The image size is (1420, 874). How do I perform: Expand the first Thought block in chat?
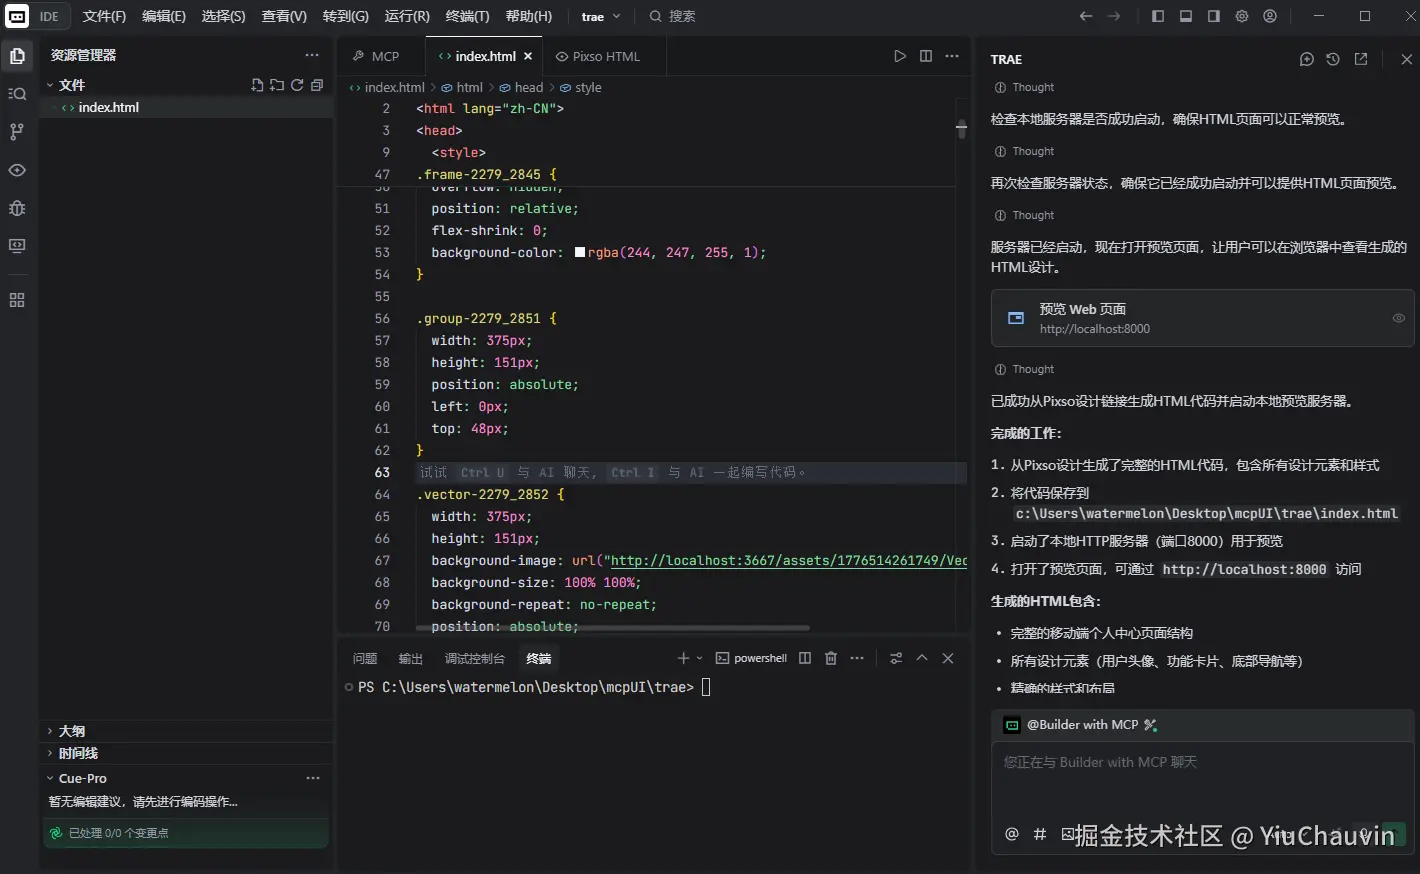[1024, 87]
